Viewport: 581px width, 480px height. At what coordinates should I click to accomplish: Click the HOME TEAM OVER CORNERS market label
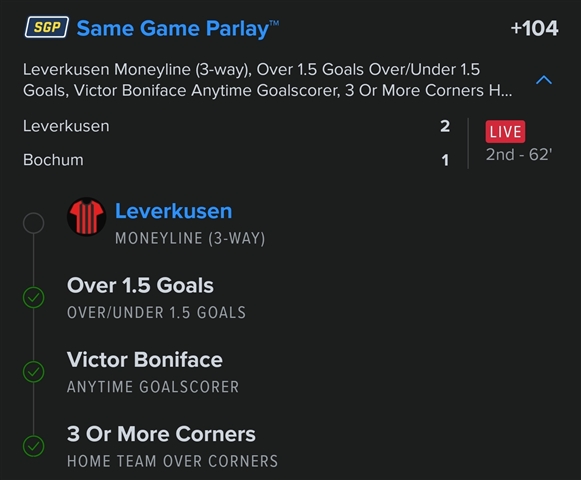tap(172, 461)
